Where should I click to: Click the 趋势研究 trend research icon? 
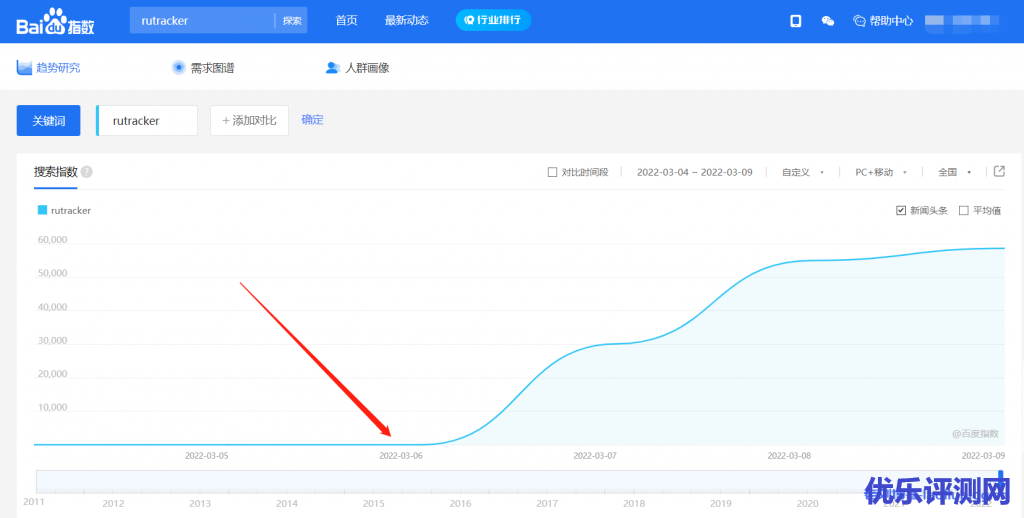25,68
